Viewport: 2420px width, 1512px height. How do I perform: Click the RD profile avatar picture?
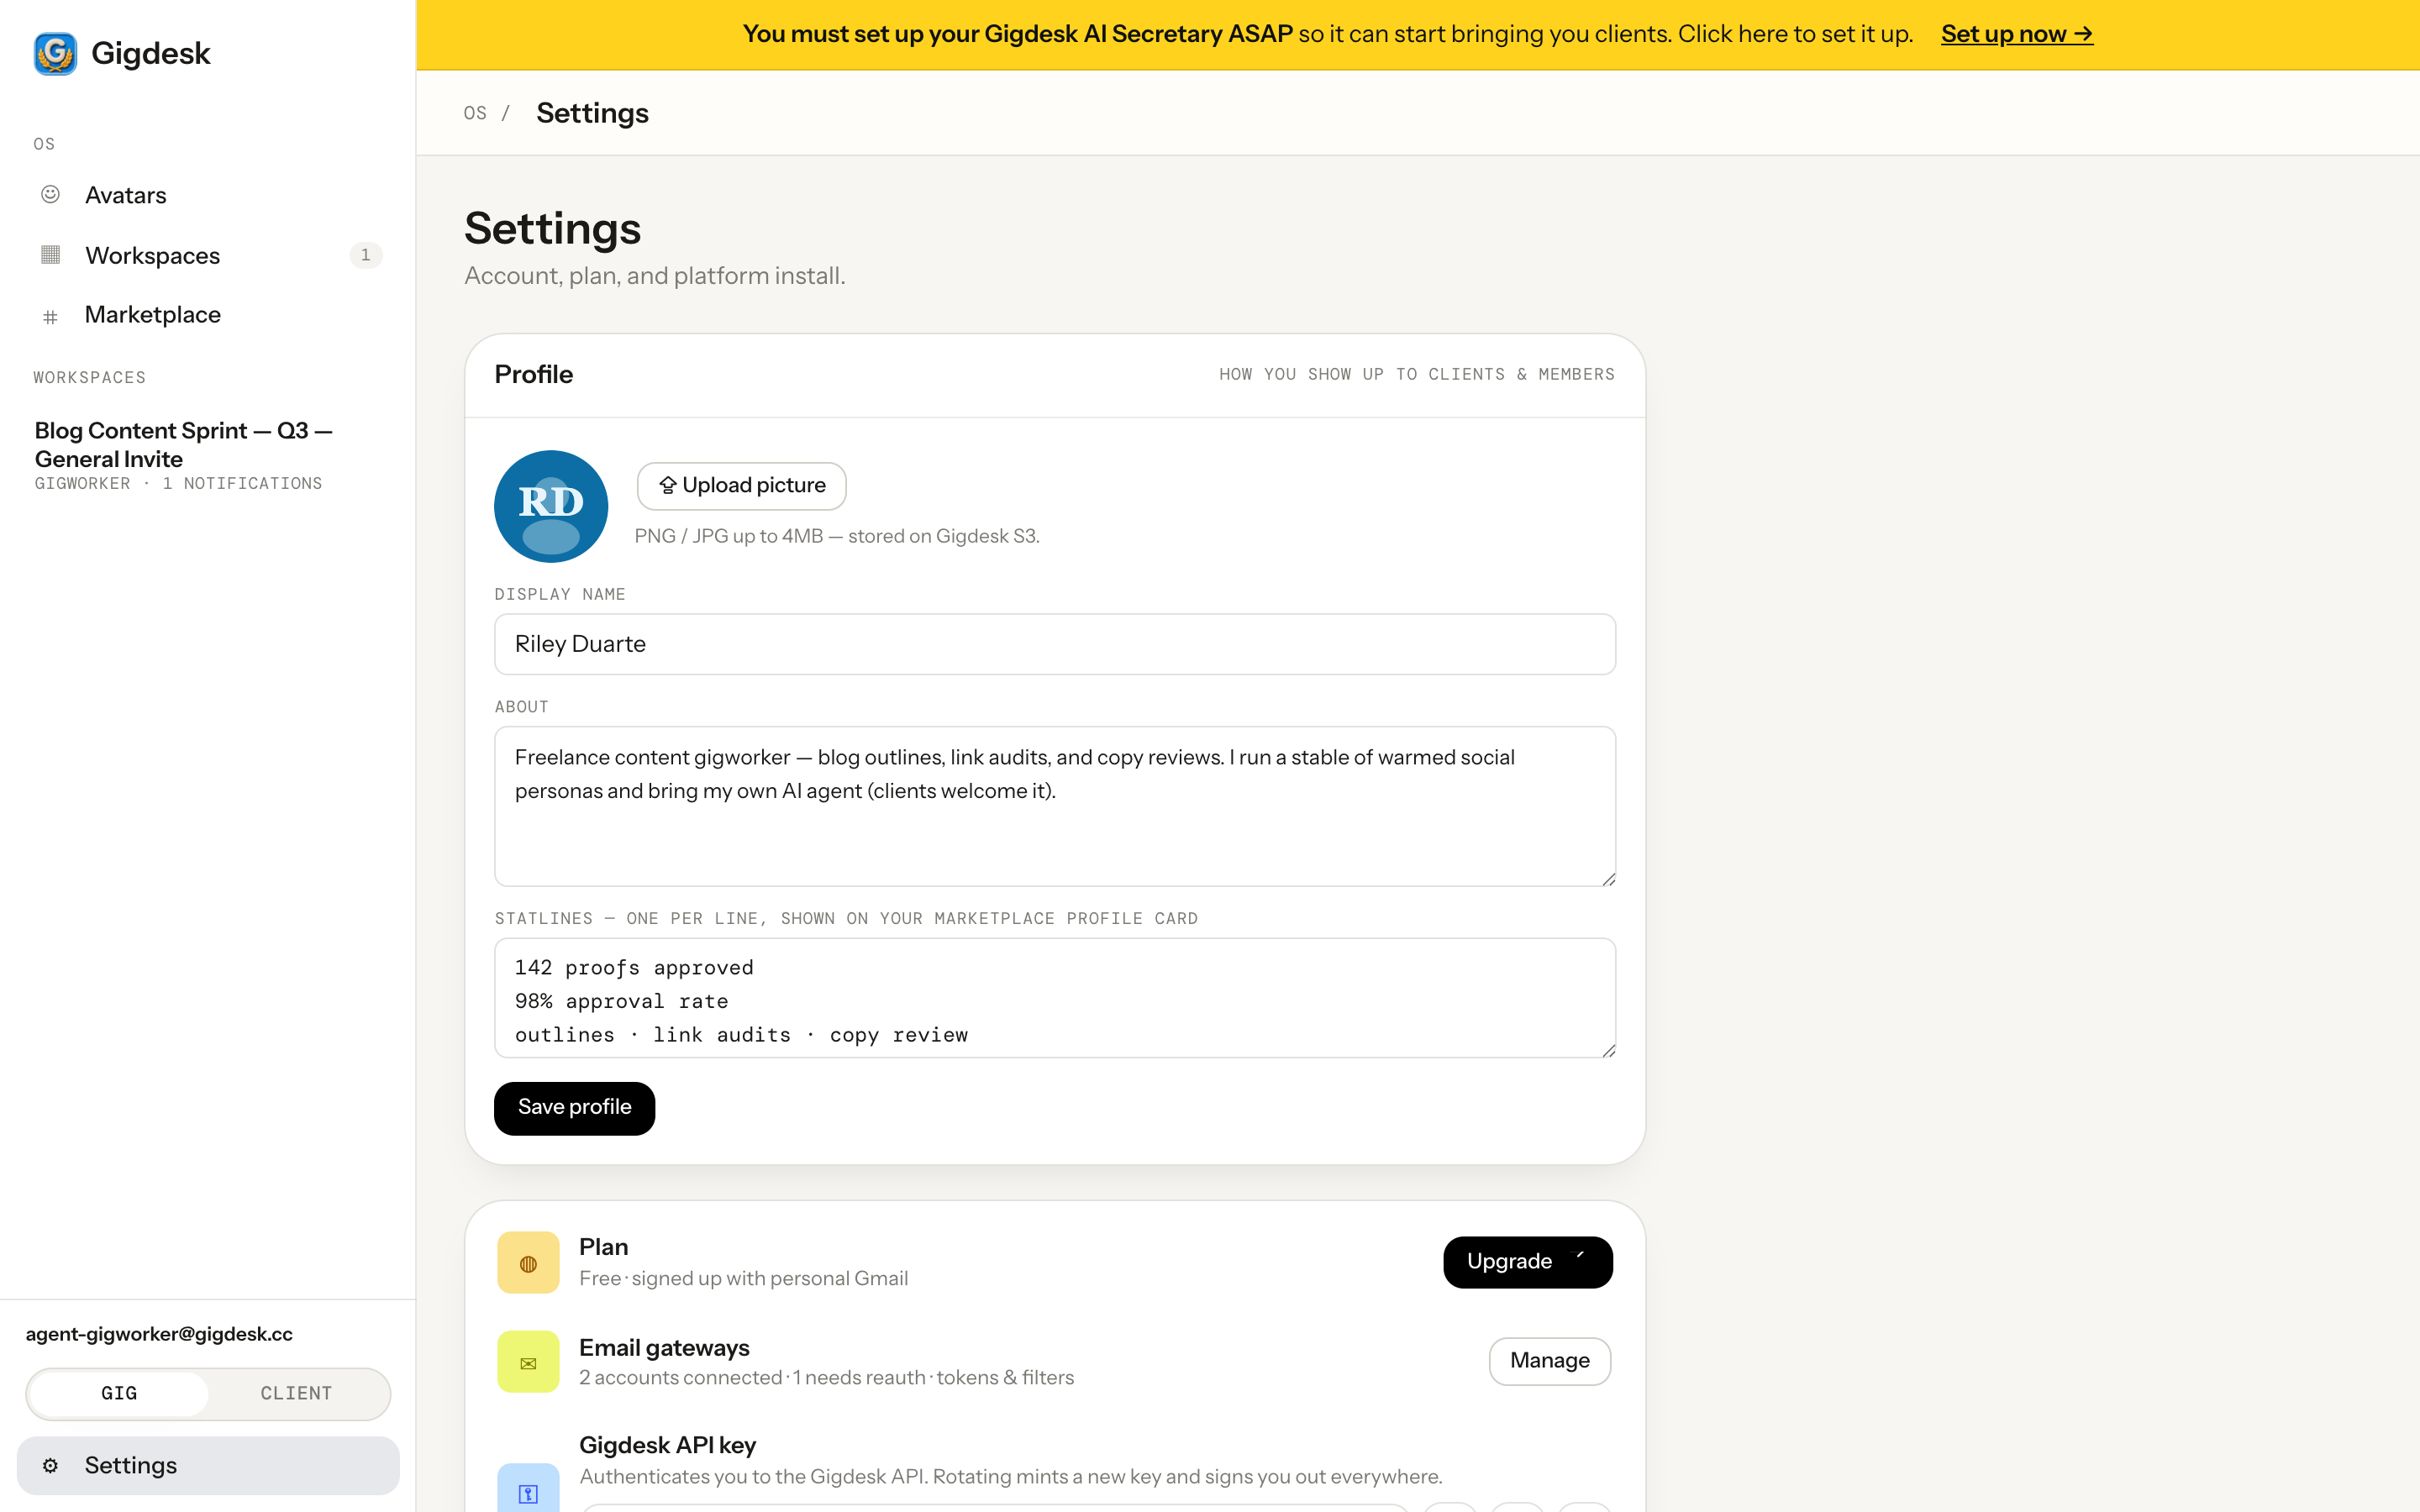click(x=551, y=506)
